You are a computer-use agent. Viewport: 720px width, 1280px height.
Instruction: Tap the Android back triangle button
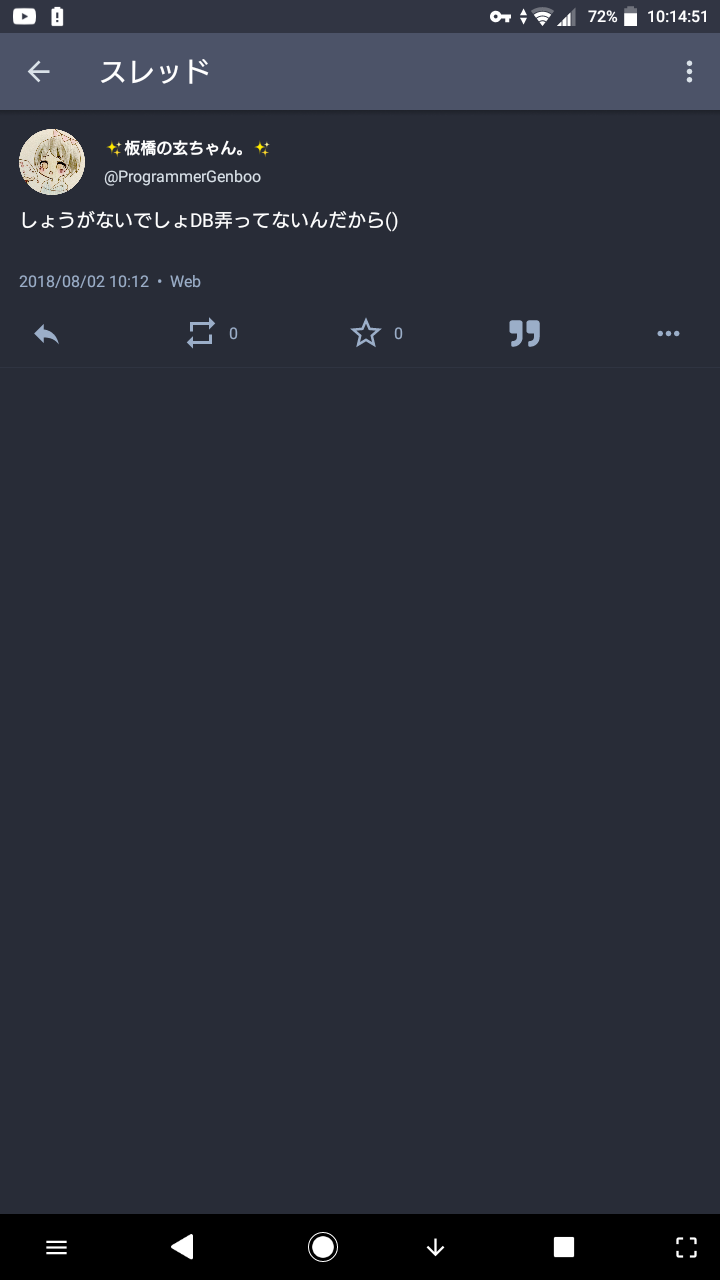coord(182,1246)
